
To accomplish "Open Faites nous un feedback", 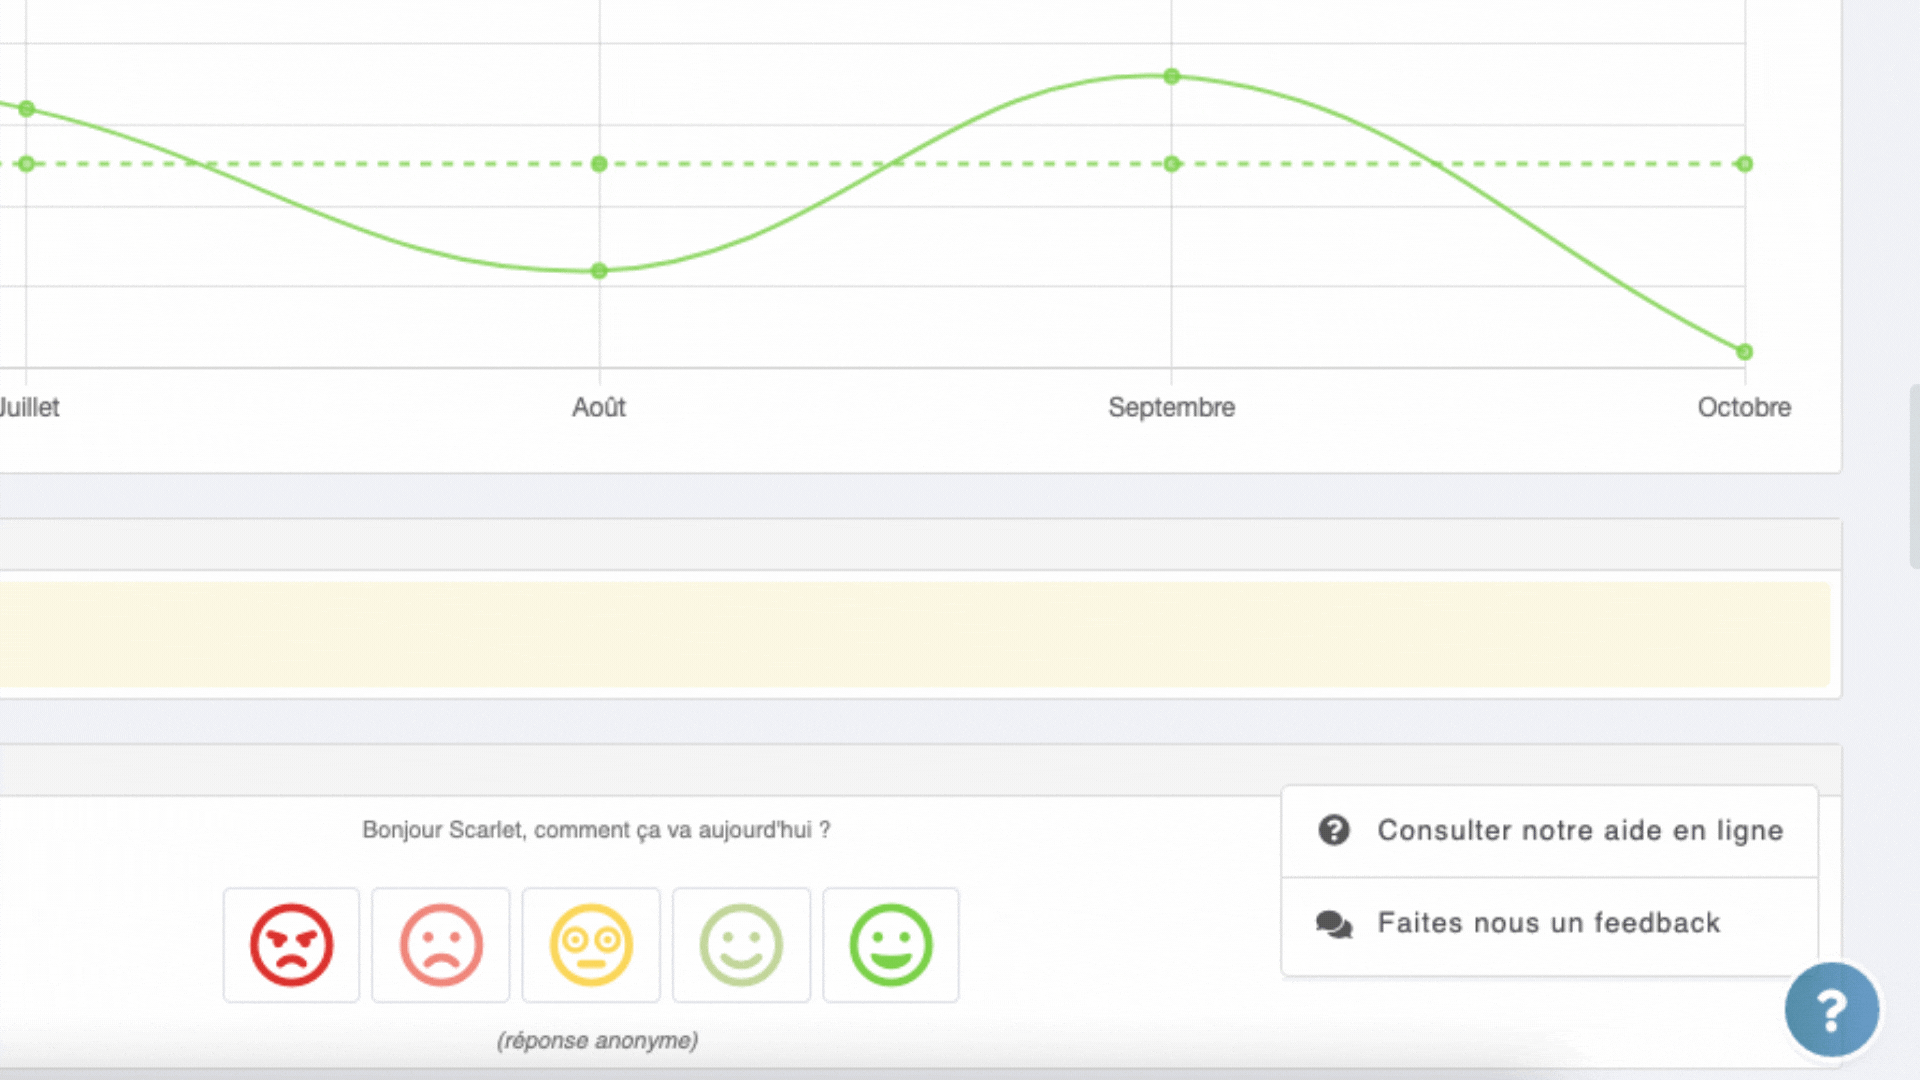I will 1548,923.
